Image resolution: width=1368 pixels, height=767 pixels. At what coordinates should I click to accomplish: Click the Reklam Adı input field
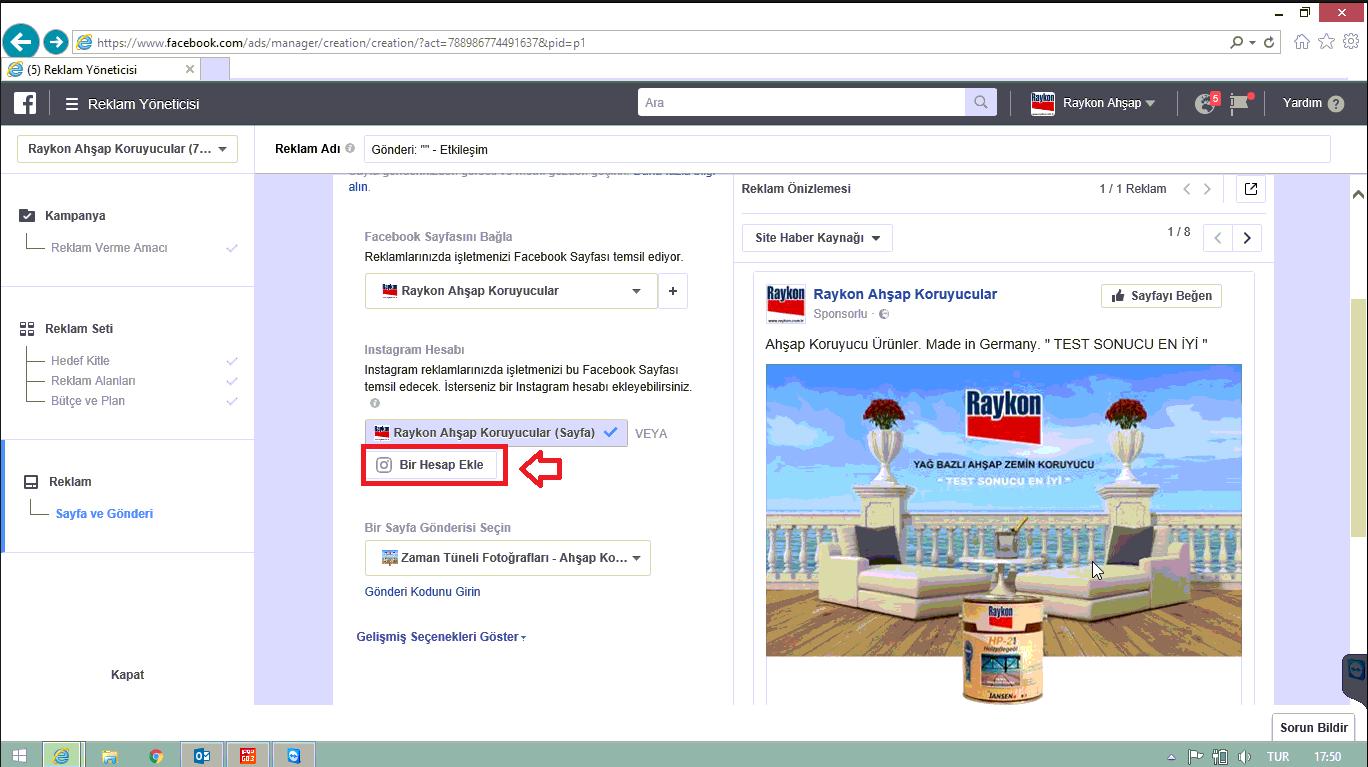click(846, 149)
